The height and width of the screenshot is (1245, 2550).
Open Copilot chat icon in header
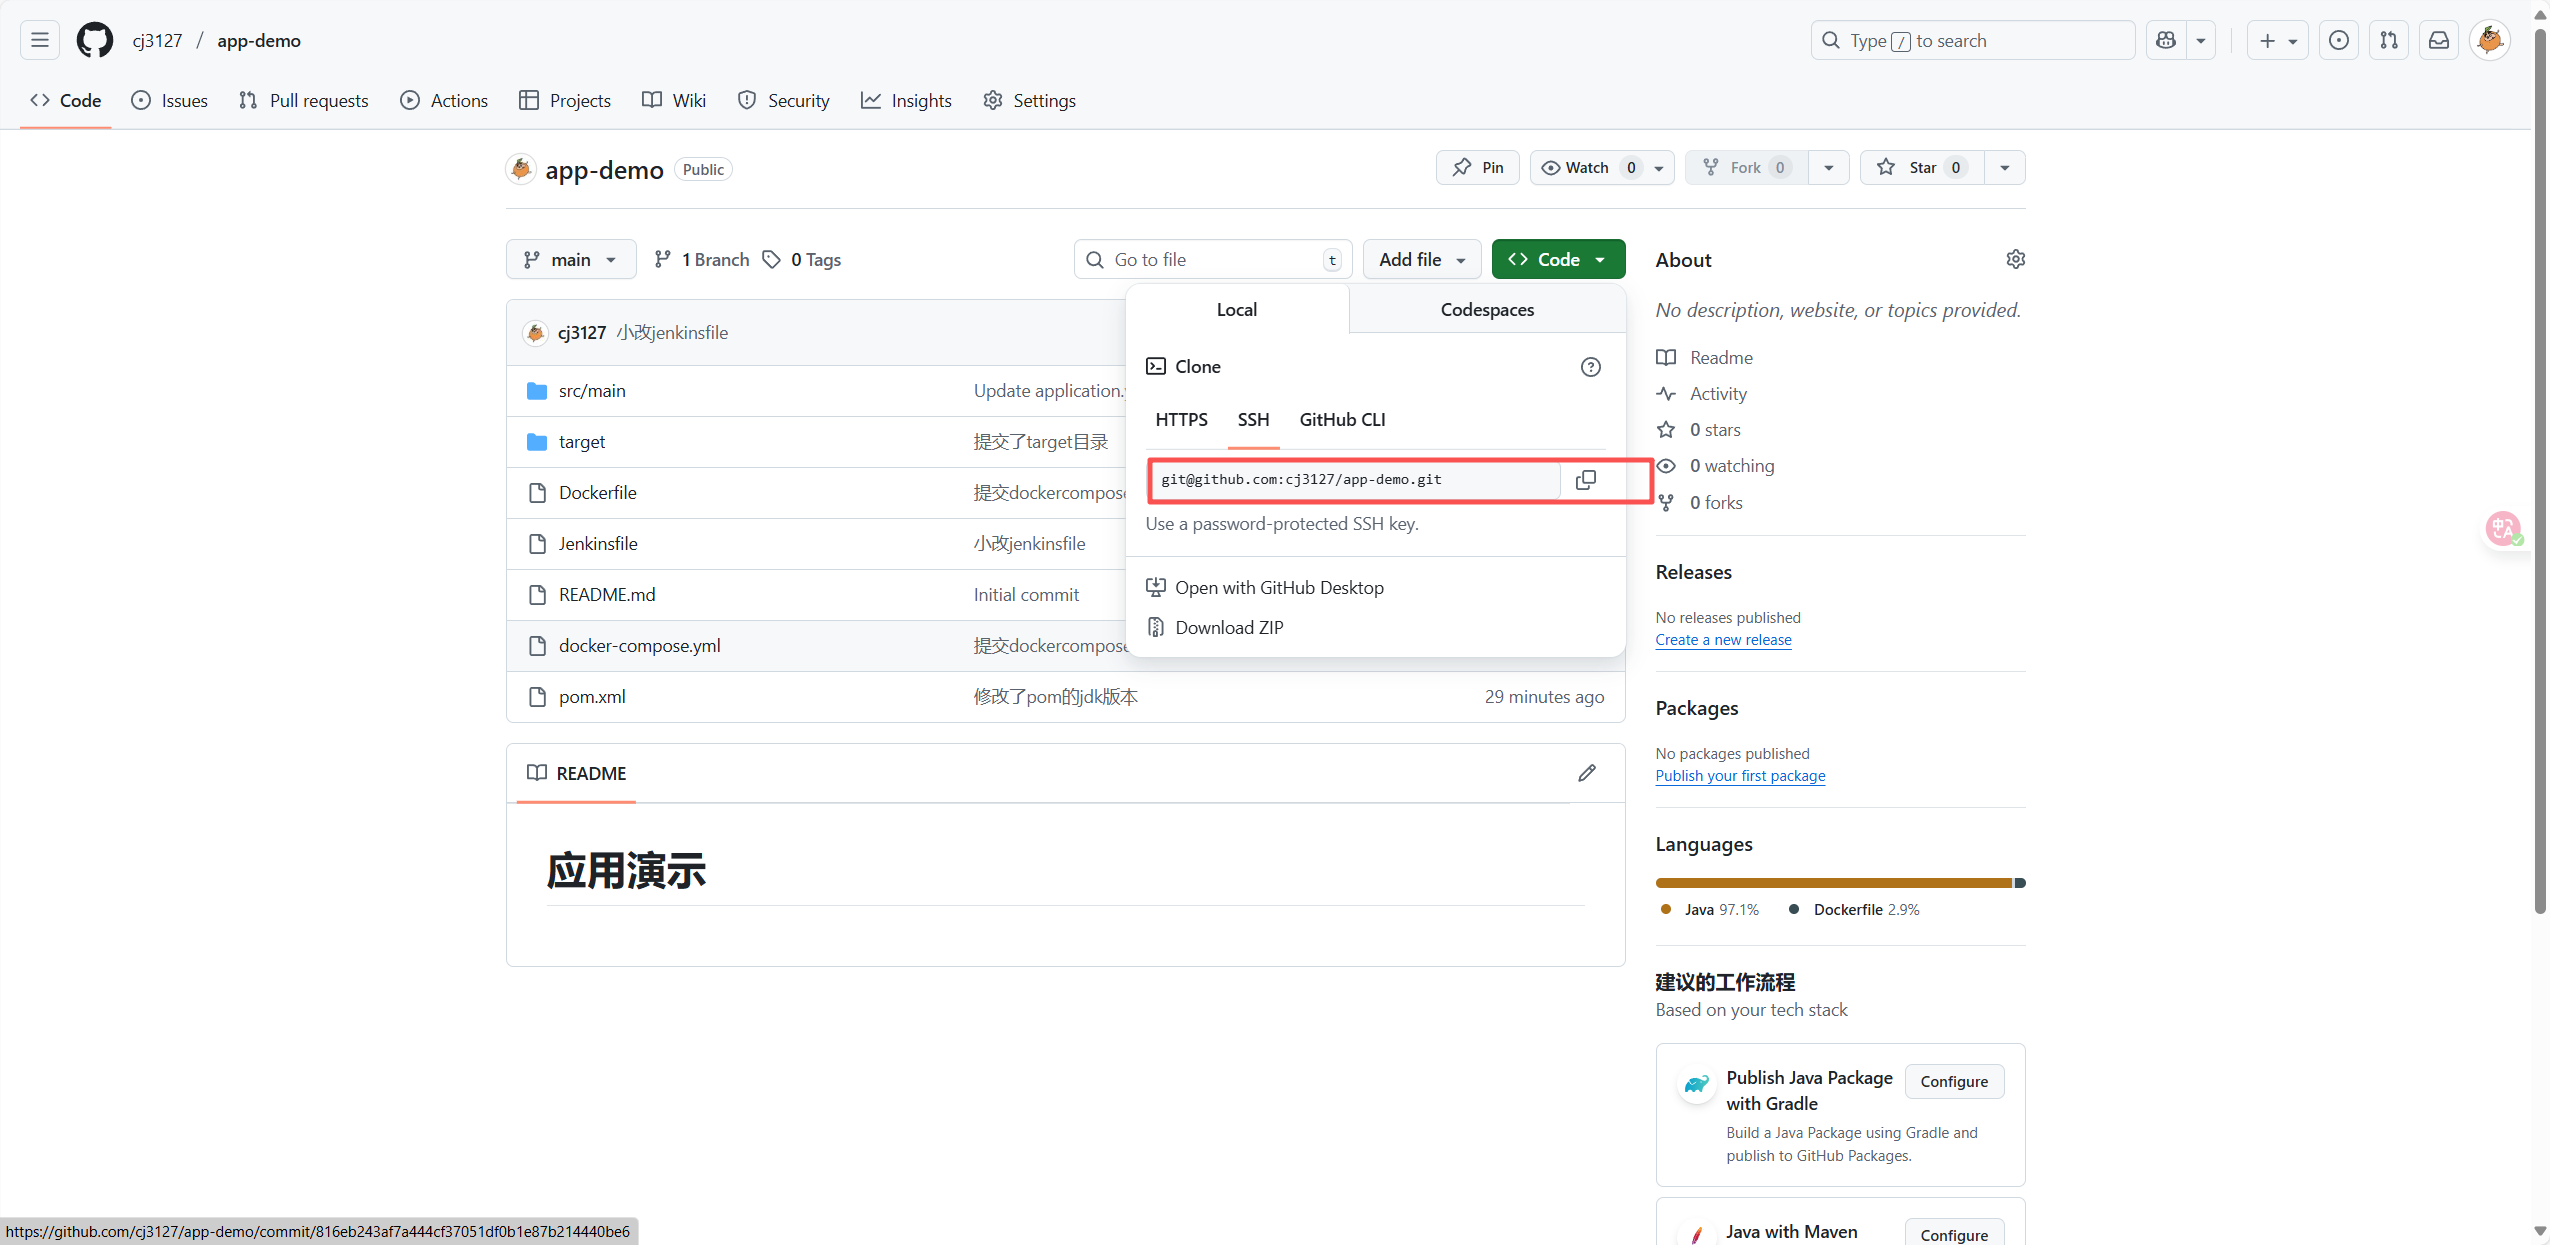[x=2166, y=40]
